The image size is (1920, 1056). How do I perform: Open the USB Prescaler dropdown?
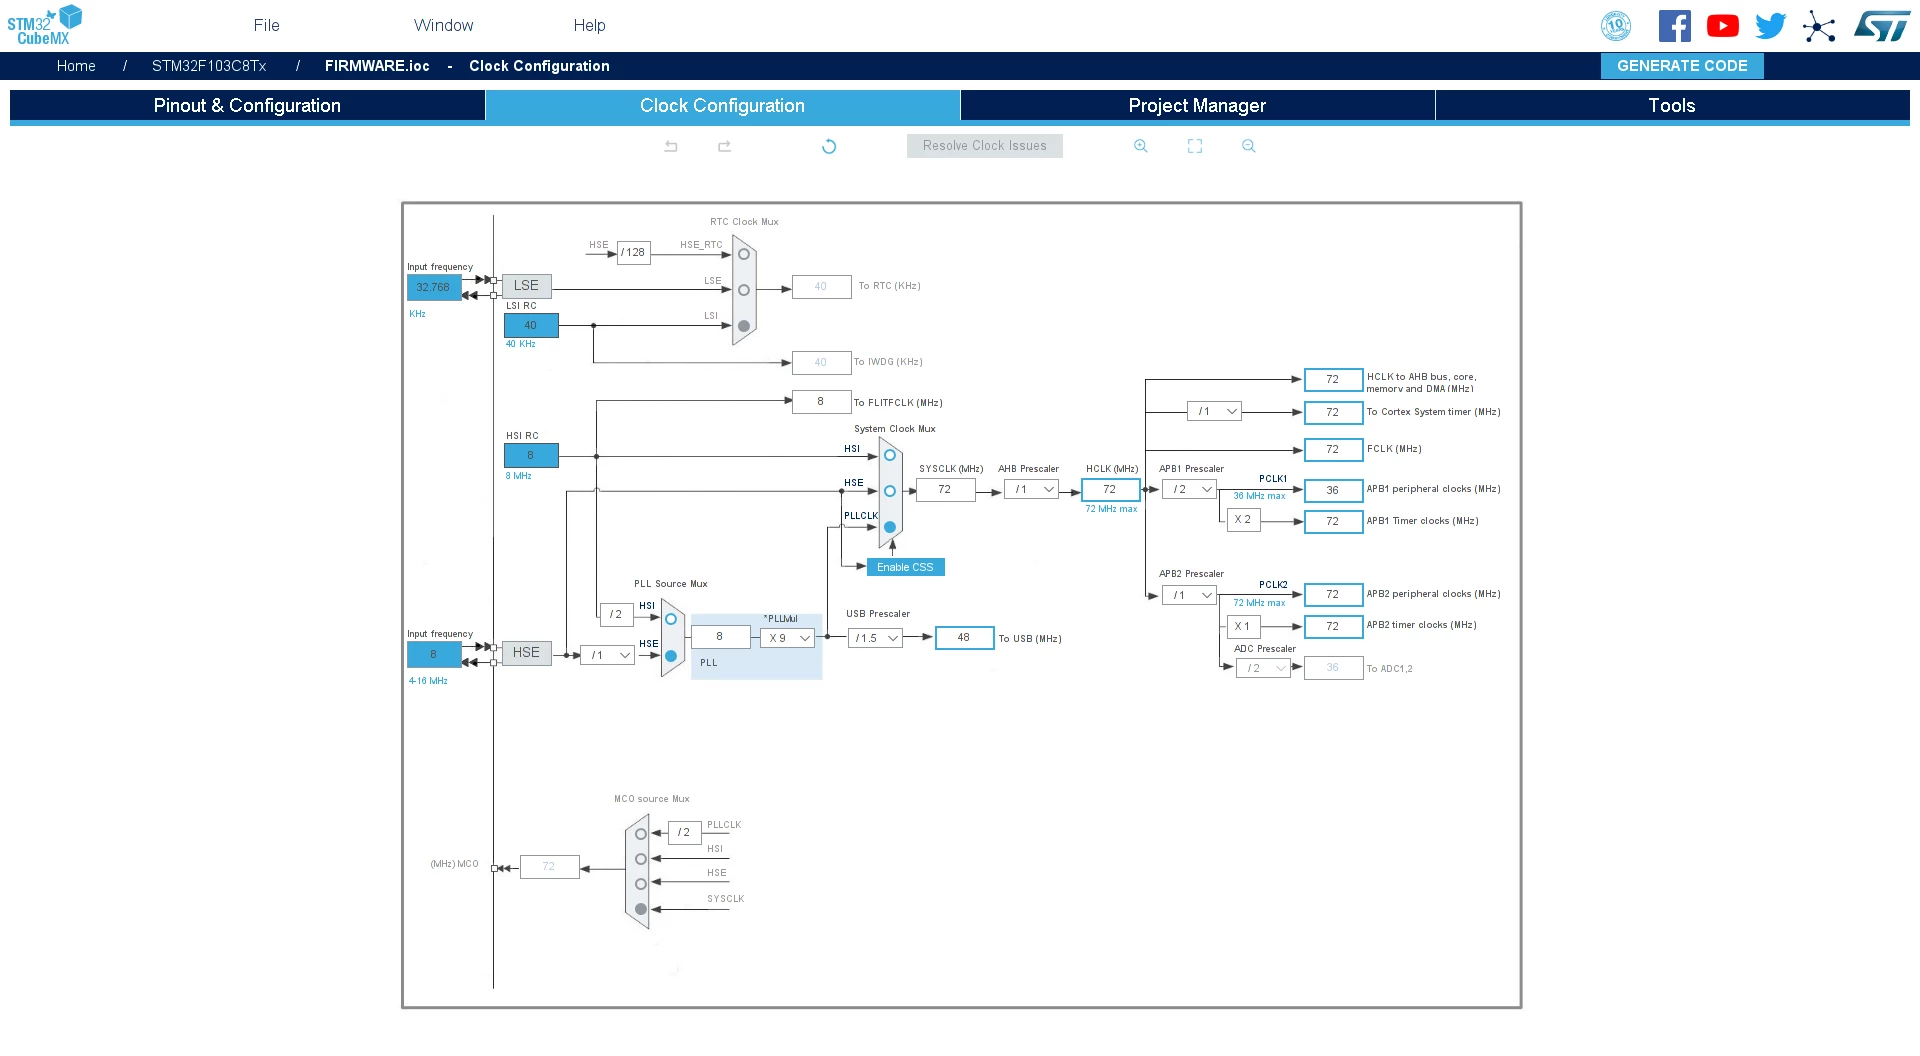(x=875, y=638)
